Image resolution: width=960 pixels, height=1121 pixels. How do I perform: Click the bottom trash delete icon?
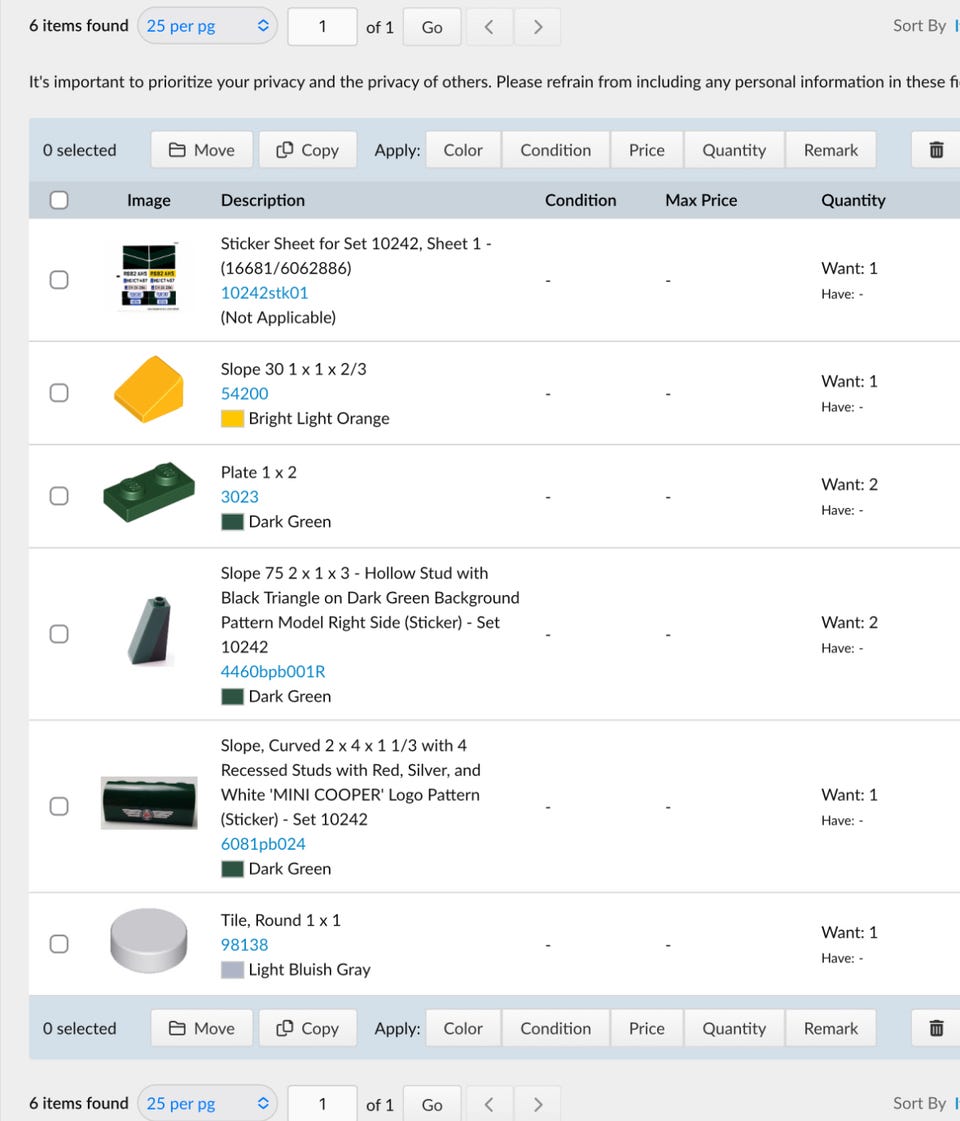click(x=936, y=1028)
